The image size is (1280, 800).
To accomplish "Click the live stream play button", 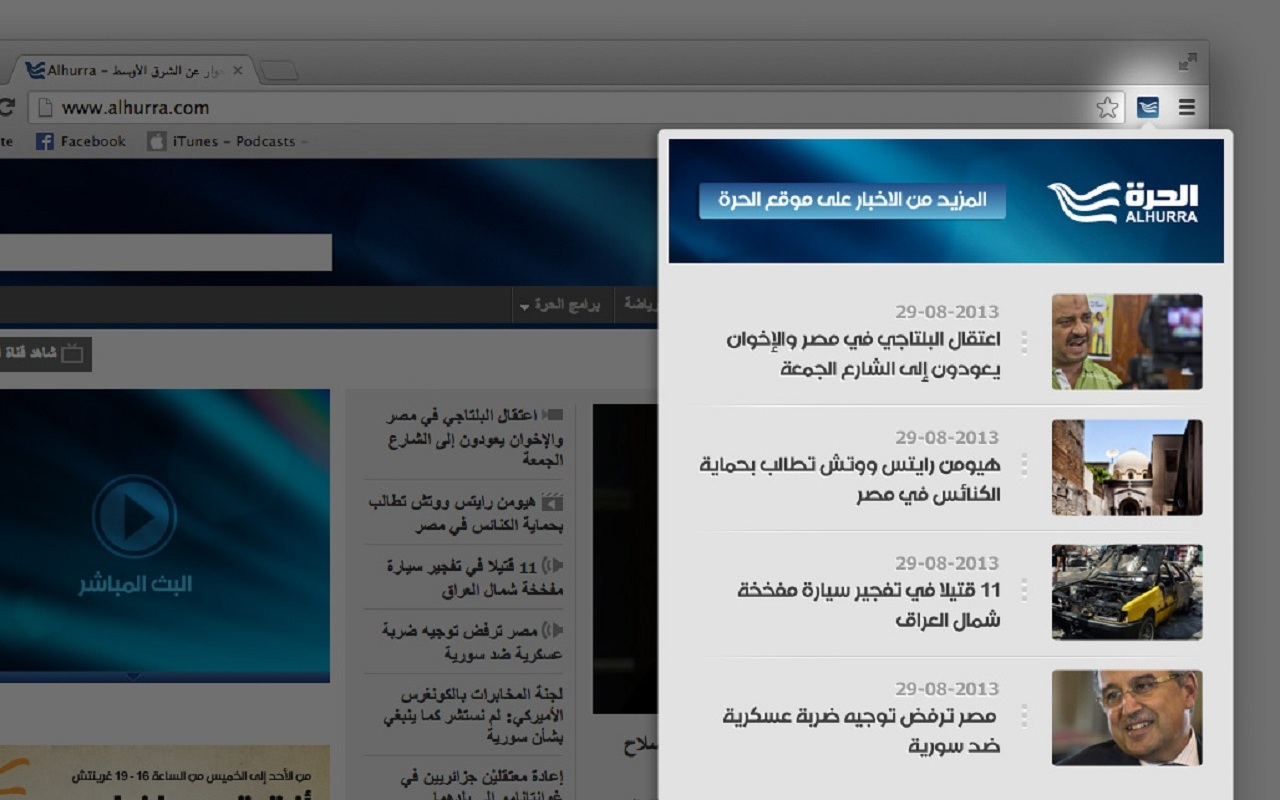I will click(135, 516).
